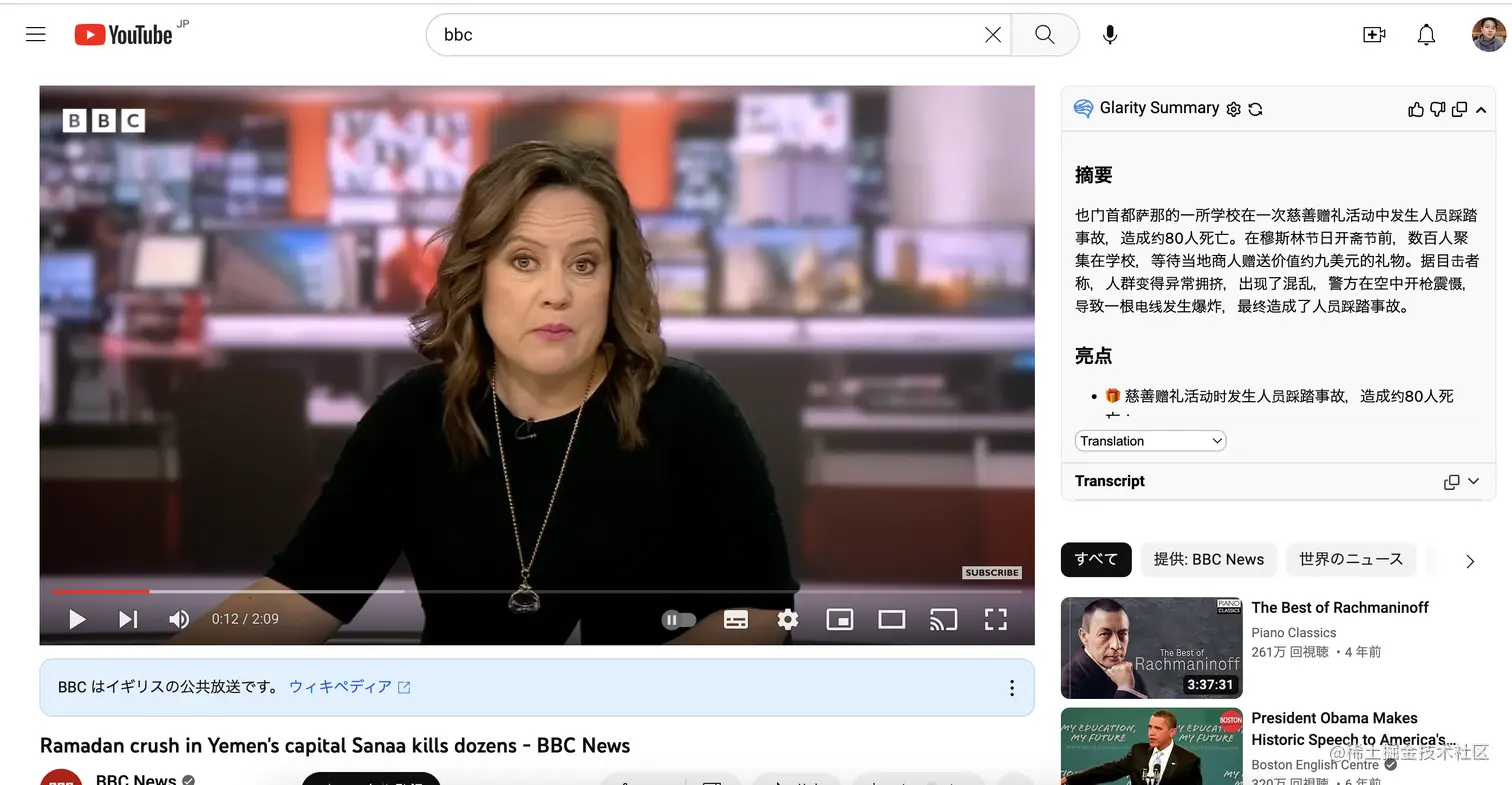Click the 摘要 heading

1094,175
